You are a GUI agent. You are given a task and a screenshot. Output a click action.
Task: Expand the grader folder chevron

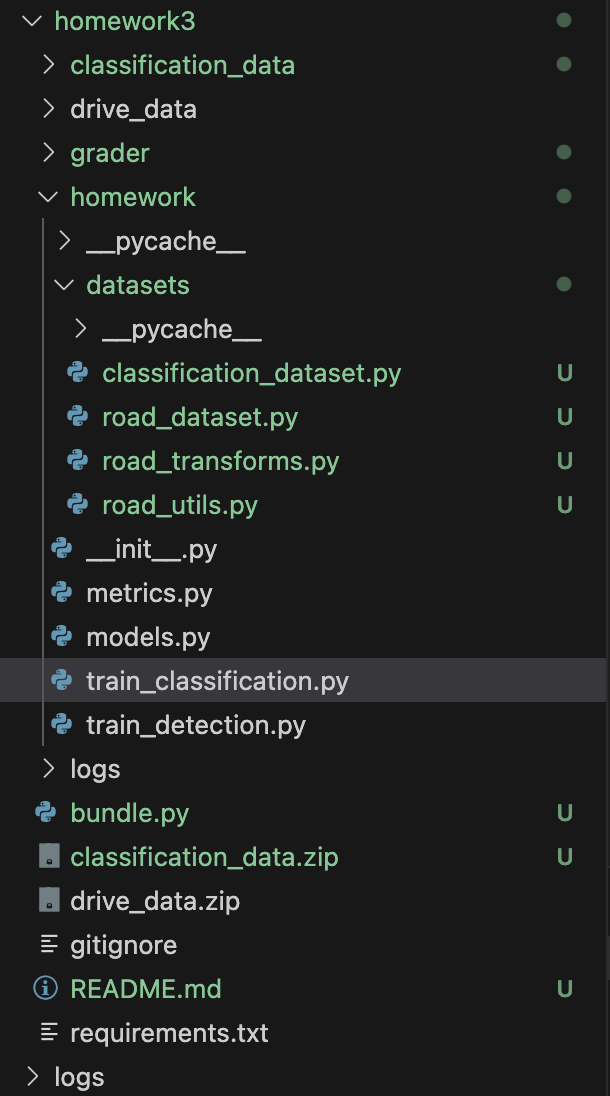click(x=48, y=152)
